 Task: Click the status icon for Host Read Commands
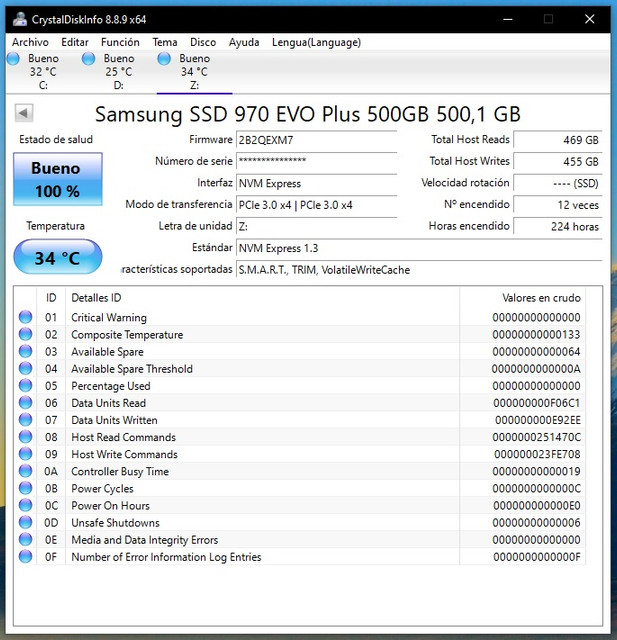point(25,437)
